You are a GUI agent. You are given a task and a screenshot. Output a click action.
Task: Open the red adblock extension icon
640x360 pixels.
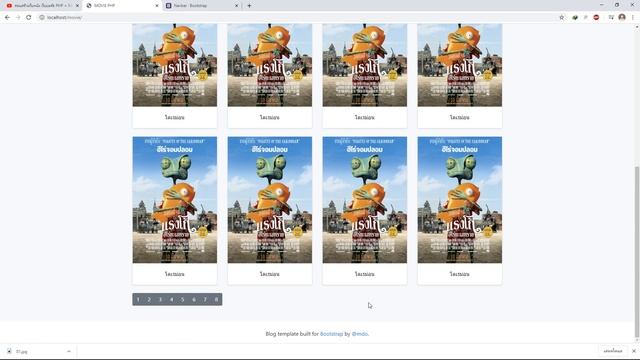click(x=596, y=18)
